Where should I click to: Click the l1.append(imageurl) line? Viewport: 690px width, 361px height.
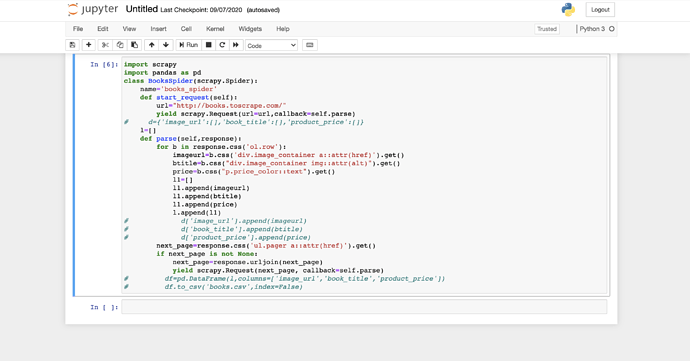click(211, 188)
